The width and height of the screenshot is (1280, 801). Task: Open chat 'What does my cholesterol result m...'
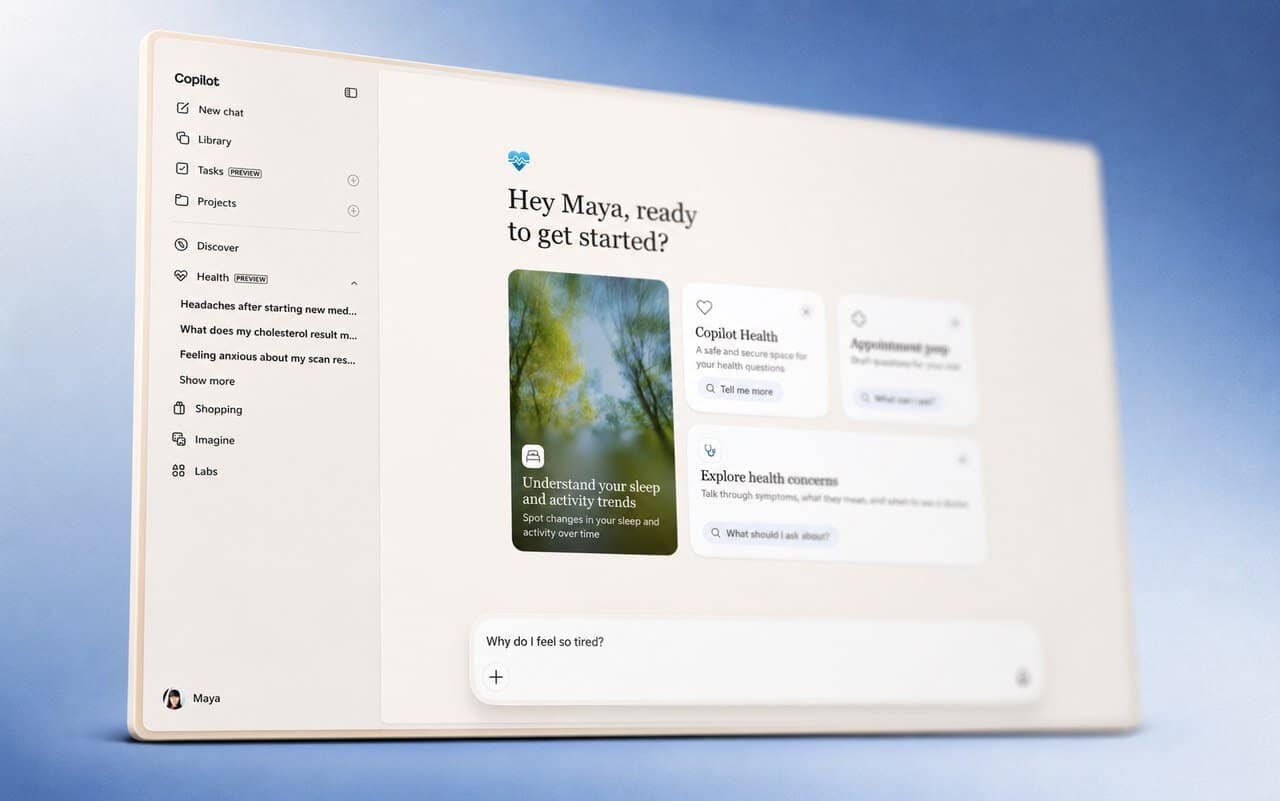tap(268, 332)
